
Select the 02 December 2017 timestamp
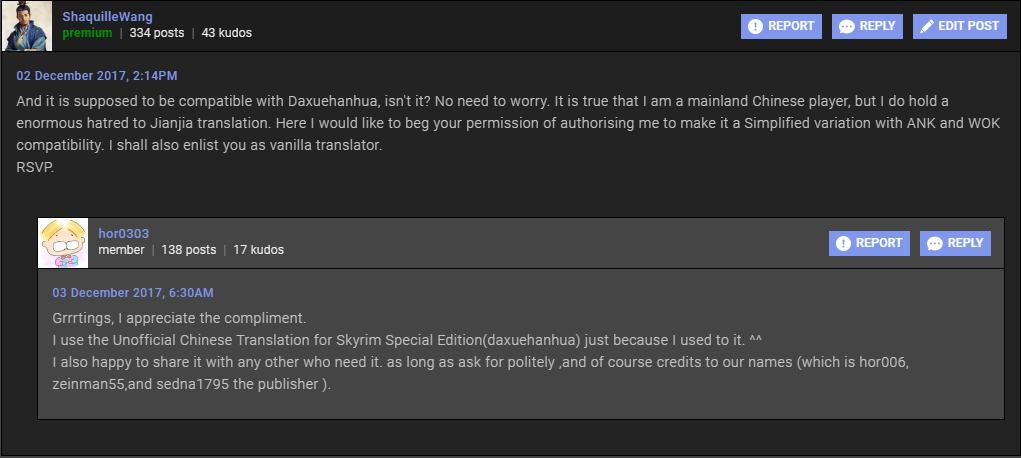[x=97, y=76]
